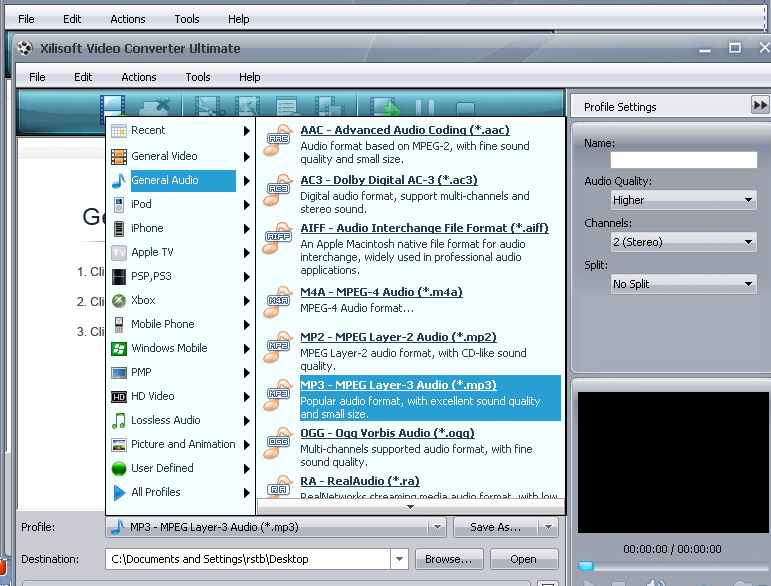Click the preview time 00:00:00 / 00:00:00

(x=672, y=549)
